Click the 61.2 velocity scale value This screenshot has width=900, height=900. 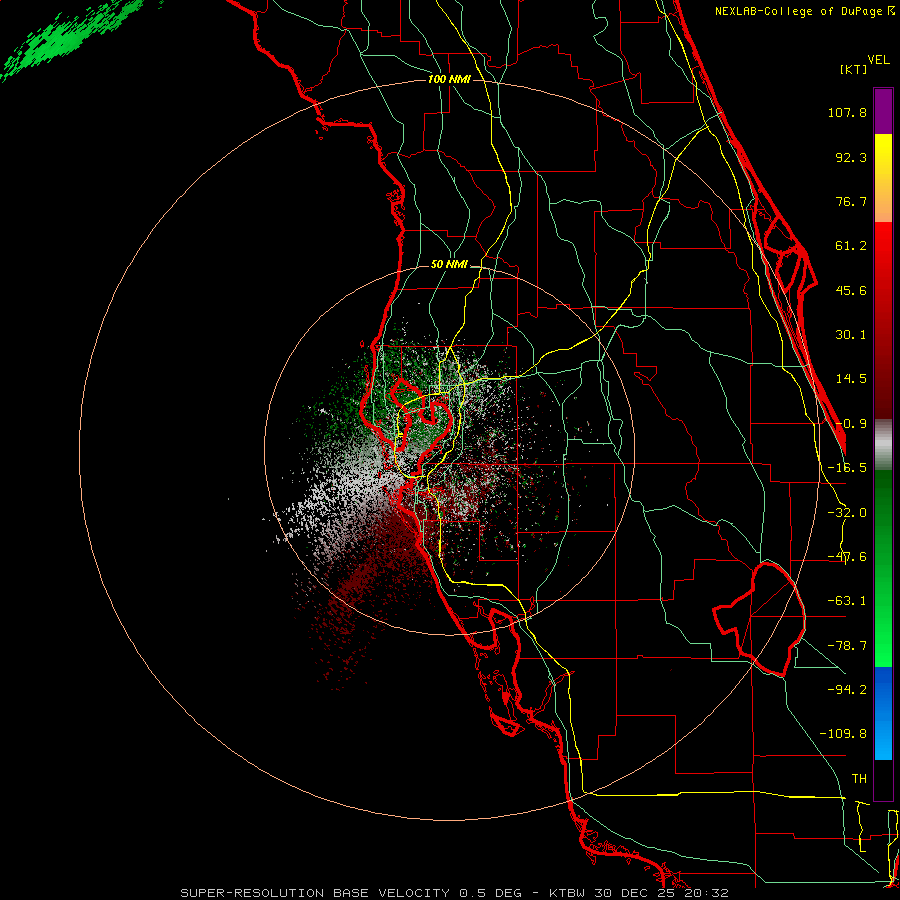click(851, 246)
